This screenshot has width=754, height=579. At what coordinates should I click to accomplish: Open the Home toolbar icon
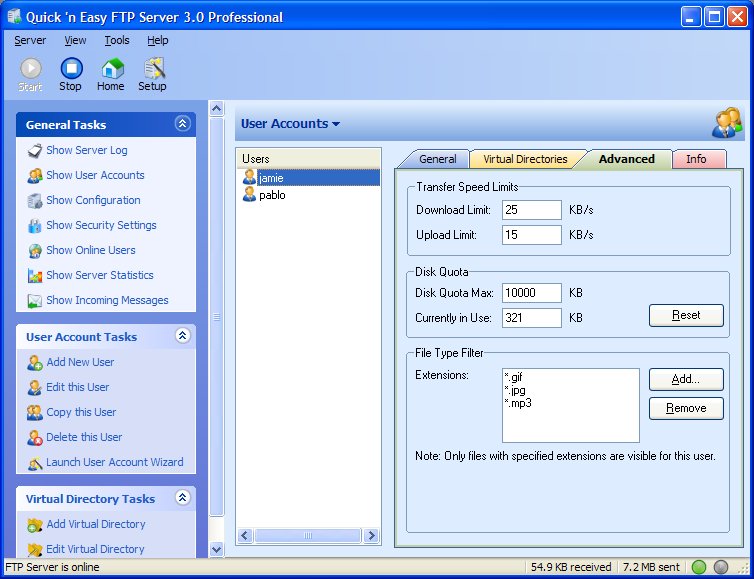point(112,69)
